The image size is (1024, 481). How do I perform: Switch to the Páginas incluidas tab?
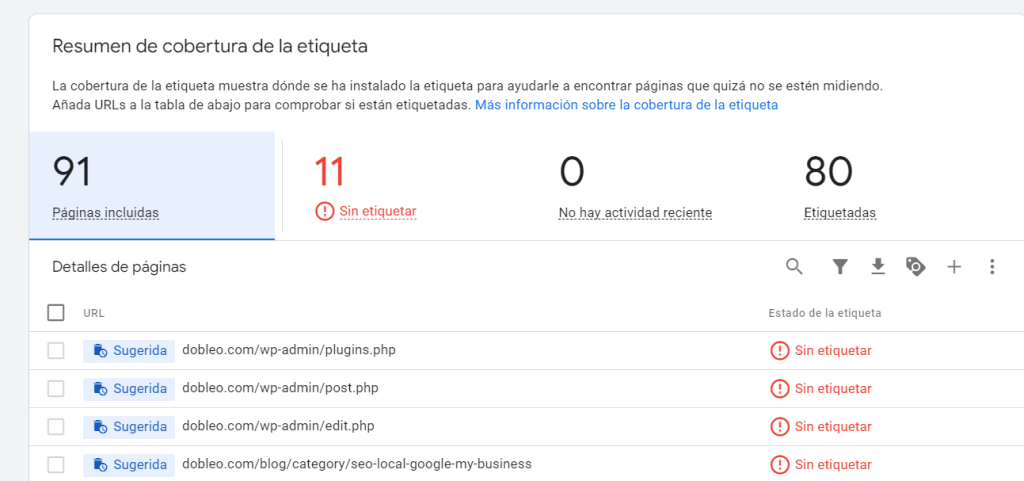click(152, 187)
